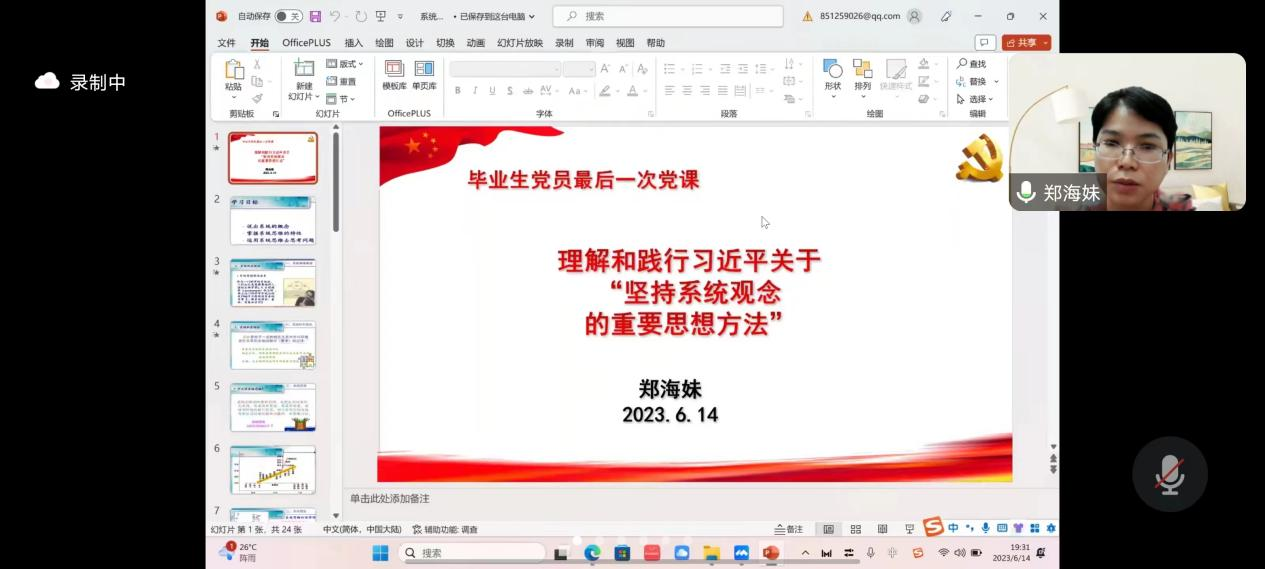The image size is (1265, 569).
Task: Toggle the 备注 notes button in status bar
Action: 789,529
